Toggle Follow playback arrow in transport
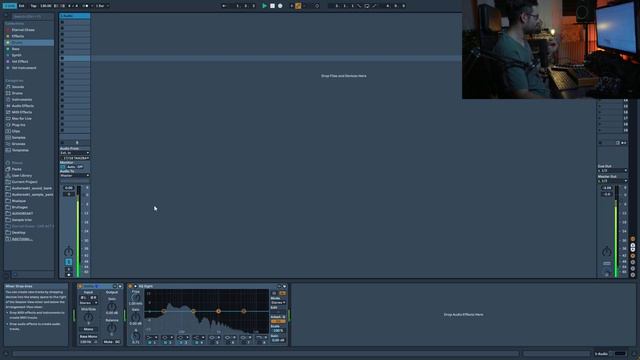The height and width of the screenshot is (360, 640). pyautogui.click(x=224, y=6)
